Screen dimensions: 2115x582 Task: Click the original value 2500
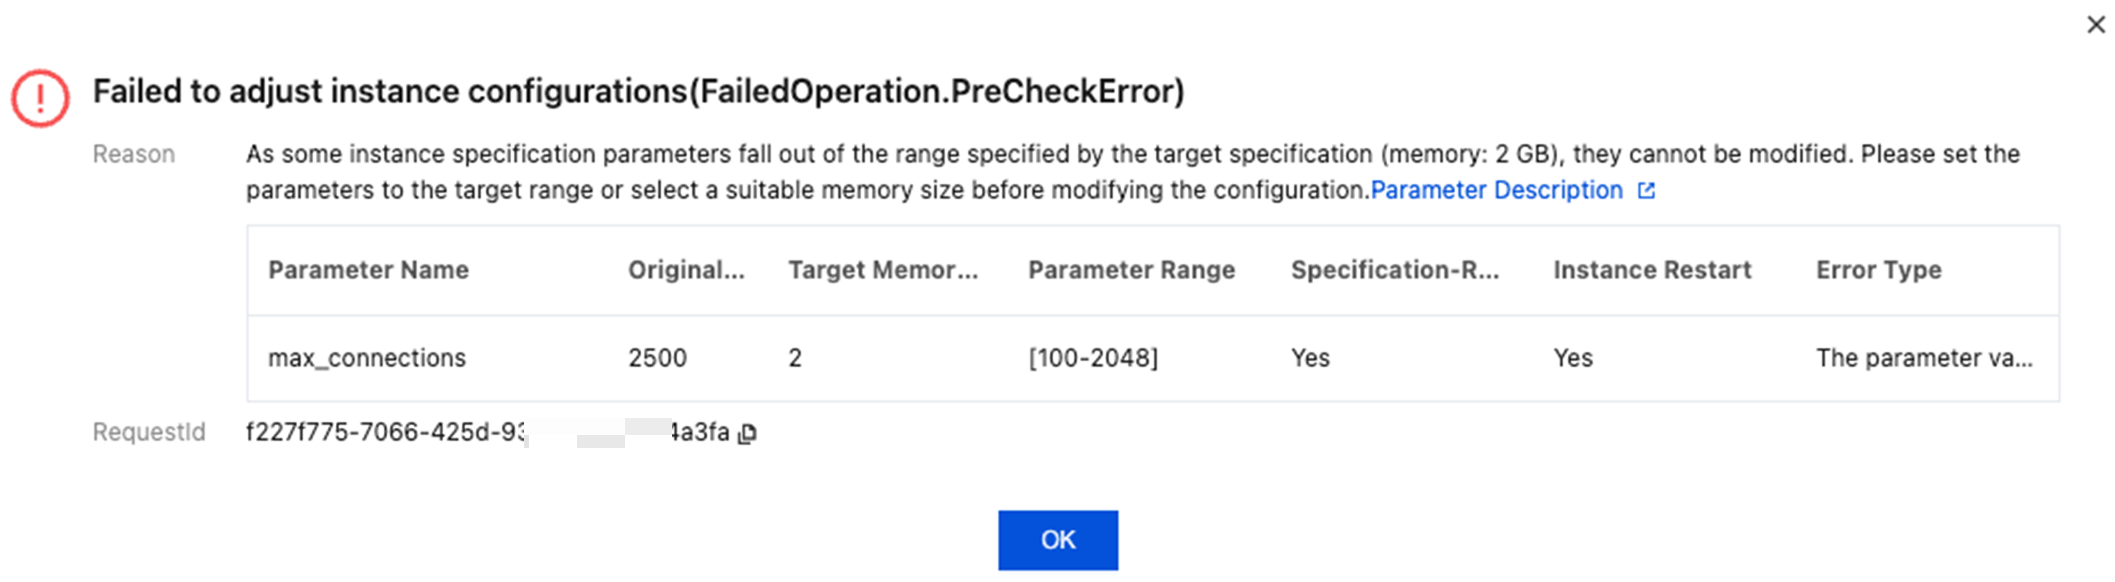coord(657,358)
